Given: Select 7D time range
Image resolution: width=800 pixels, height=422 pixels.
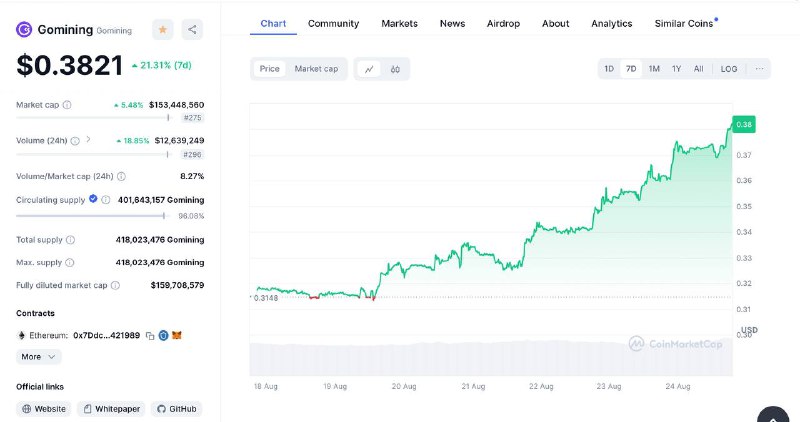Looking at the screenshot, I should tap(631, 69).
